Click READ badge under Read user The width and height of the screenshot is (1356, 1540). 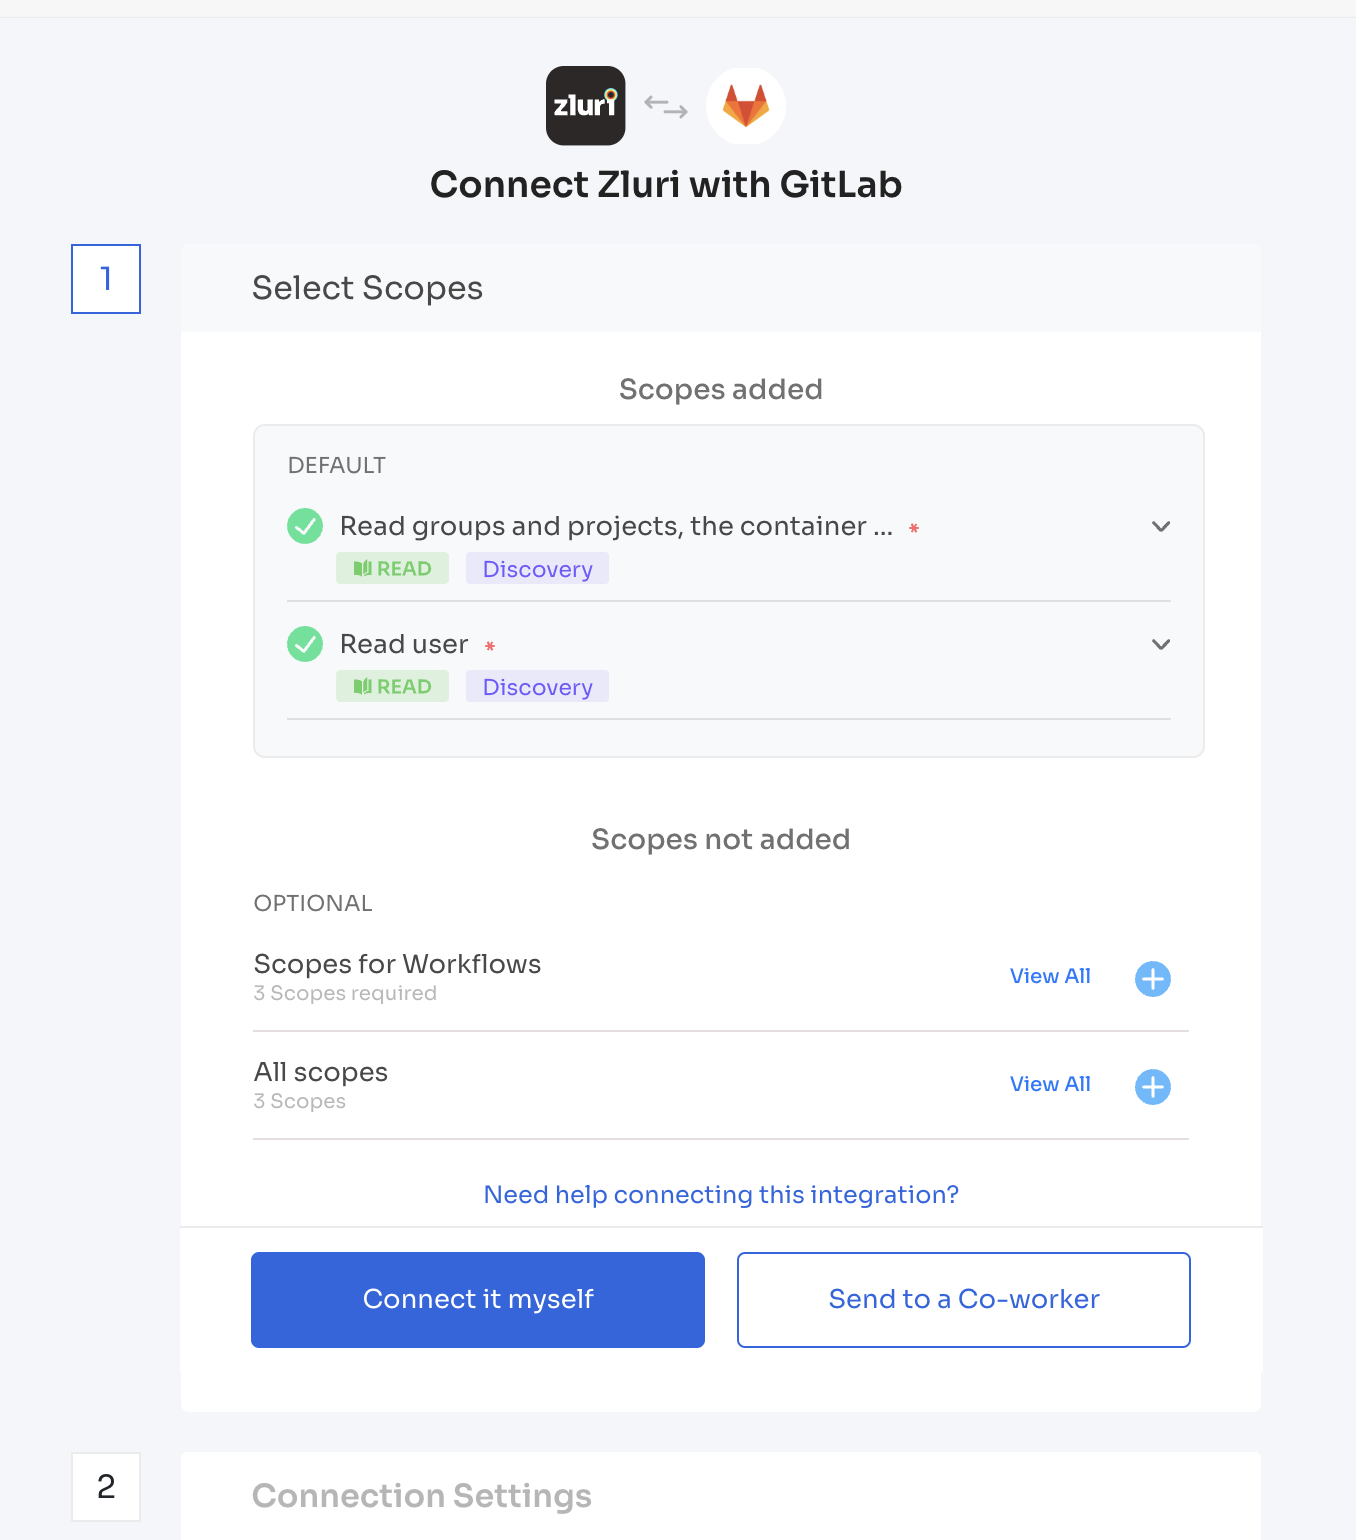pos(392,686)
